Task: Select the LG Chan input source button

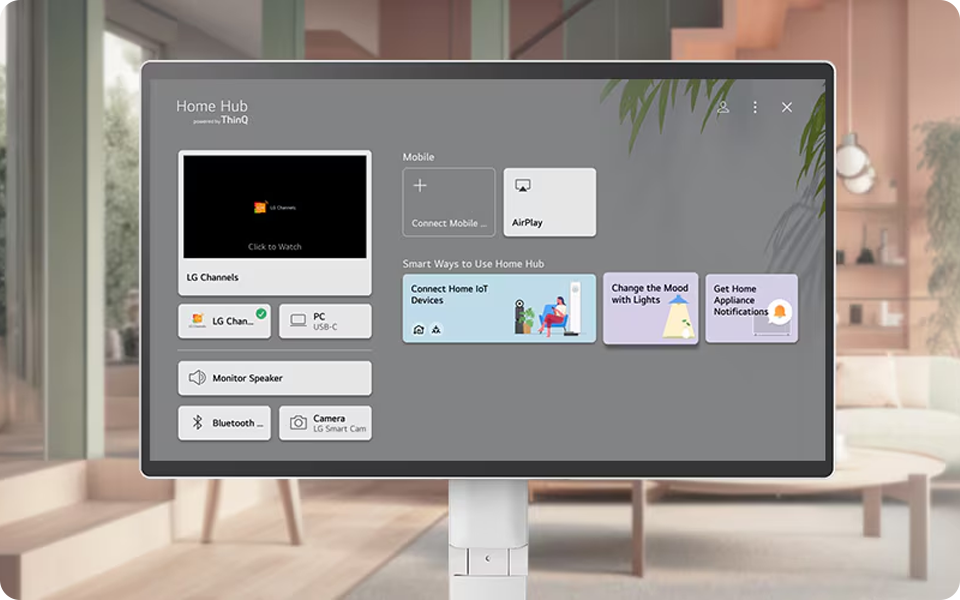Action: [x=223, y=320]
